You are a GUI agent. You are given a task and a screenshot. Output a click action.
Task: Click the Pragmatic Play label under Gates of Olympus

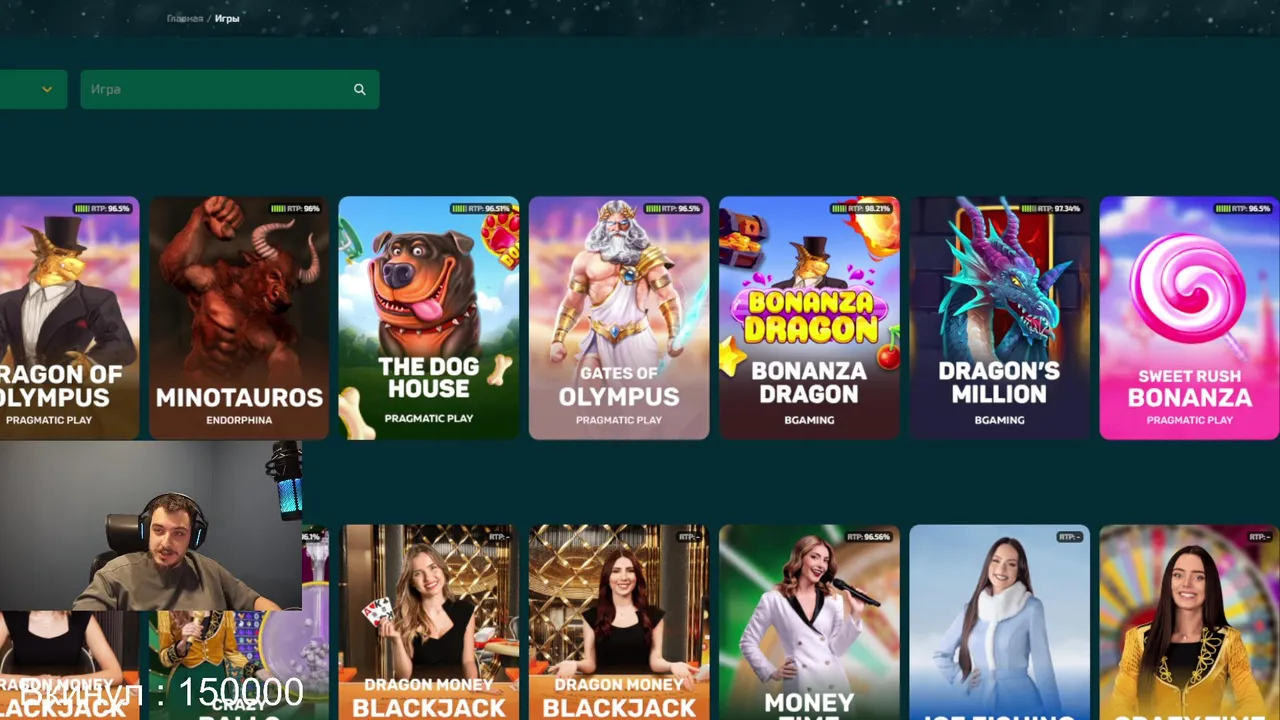click(619, 420)
